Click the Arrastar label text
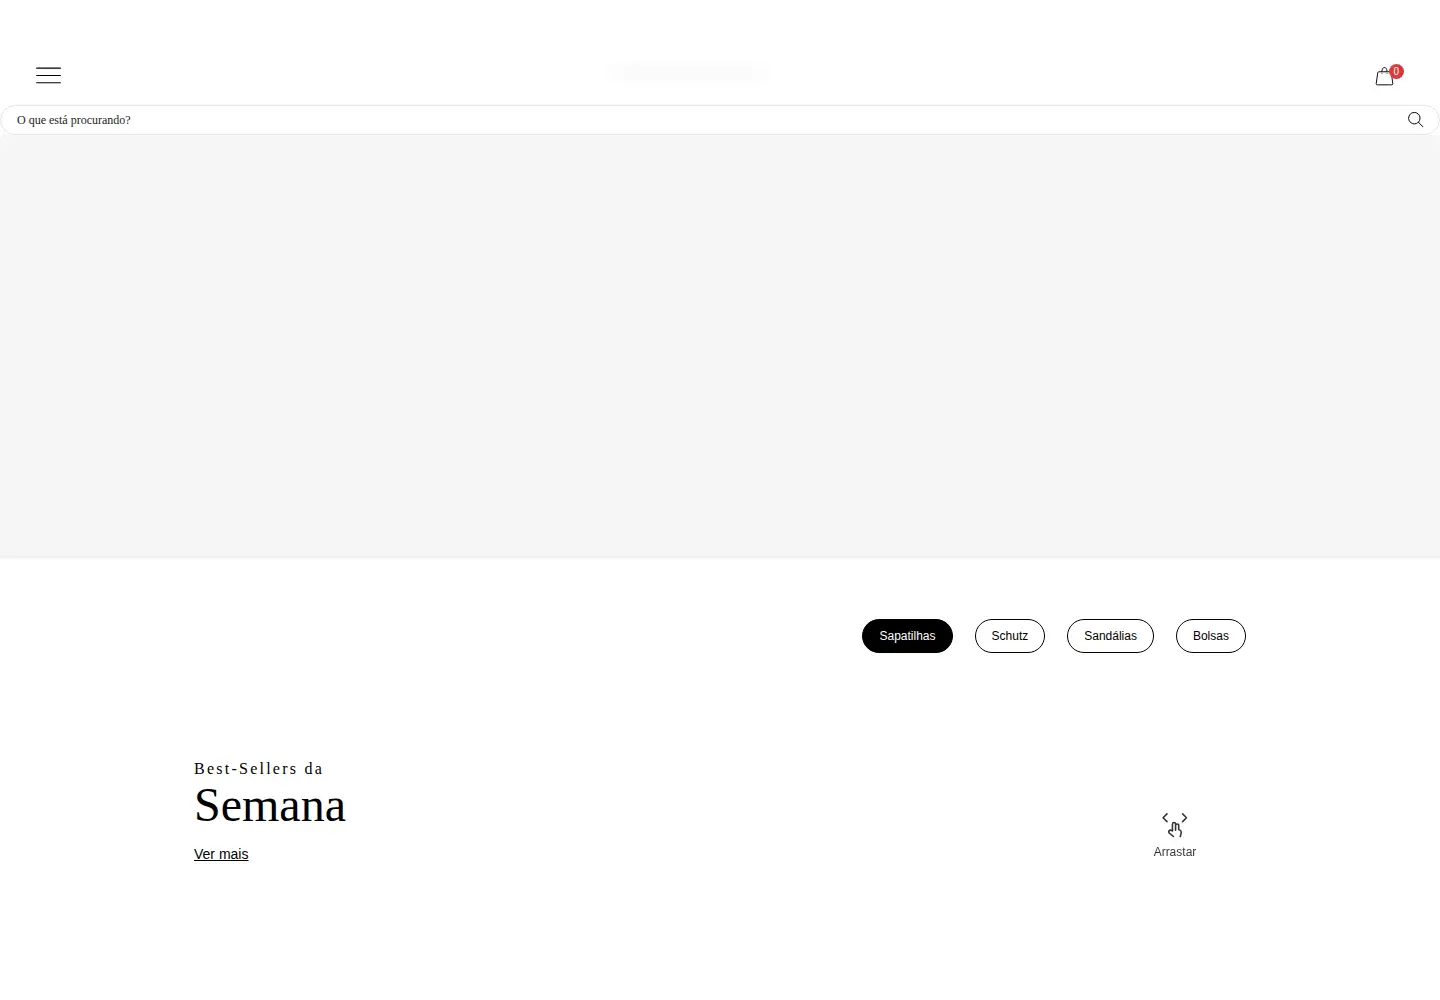 1175,852
